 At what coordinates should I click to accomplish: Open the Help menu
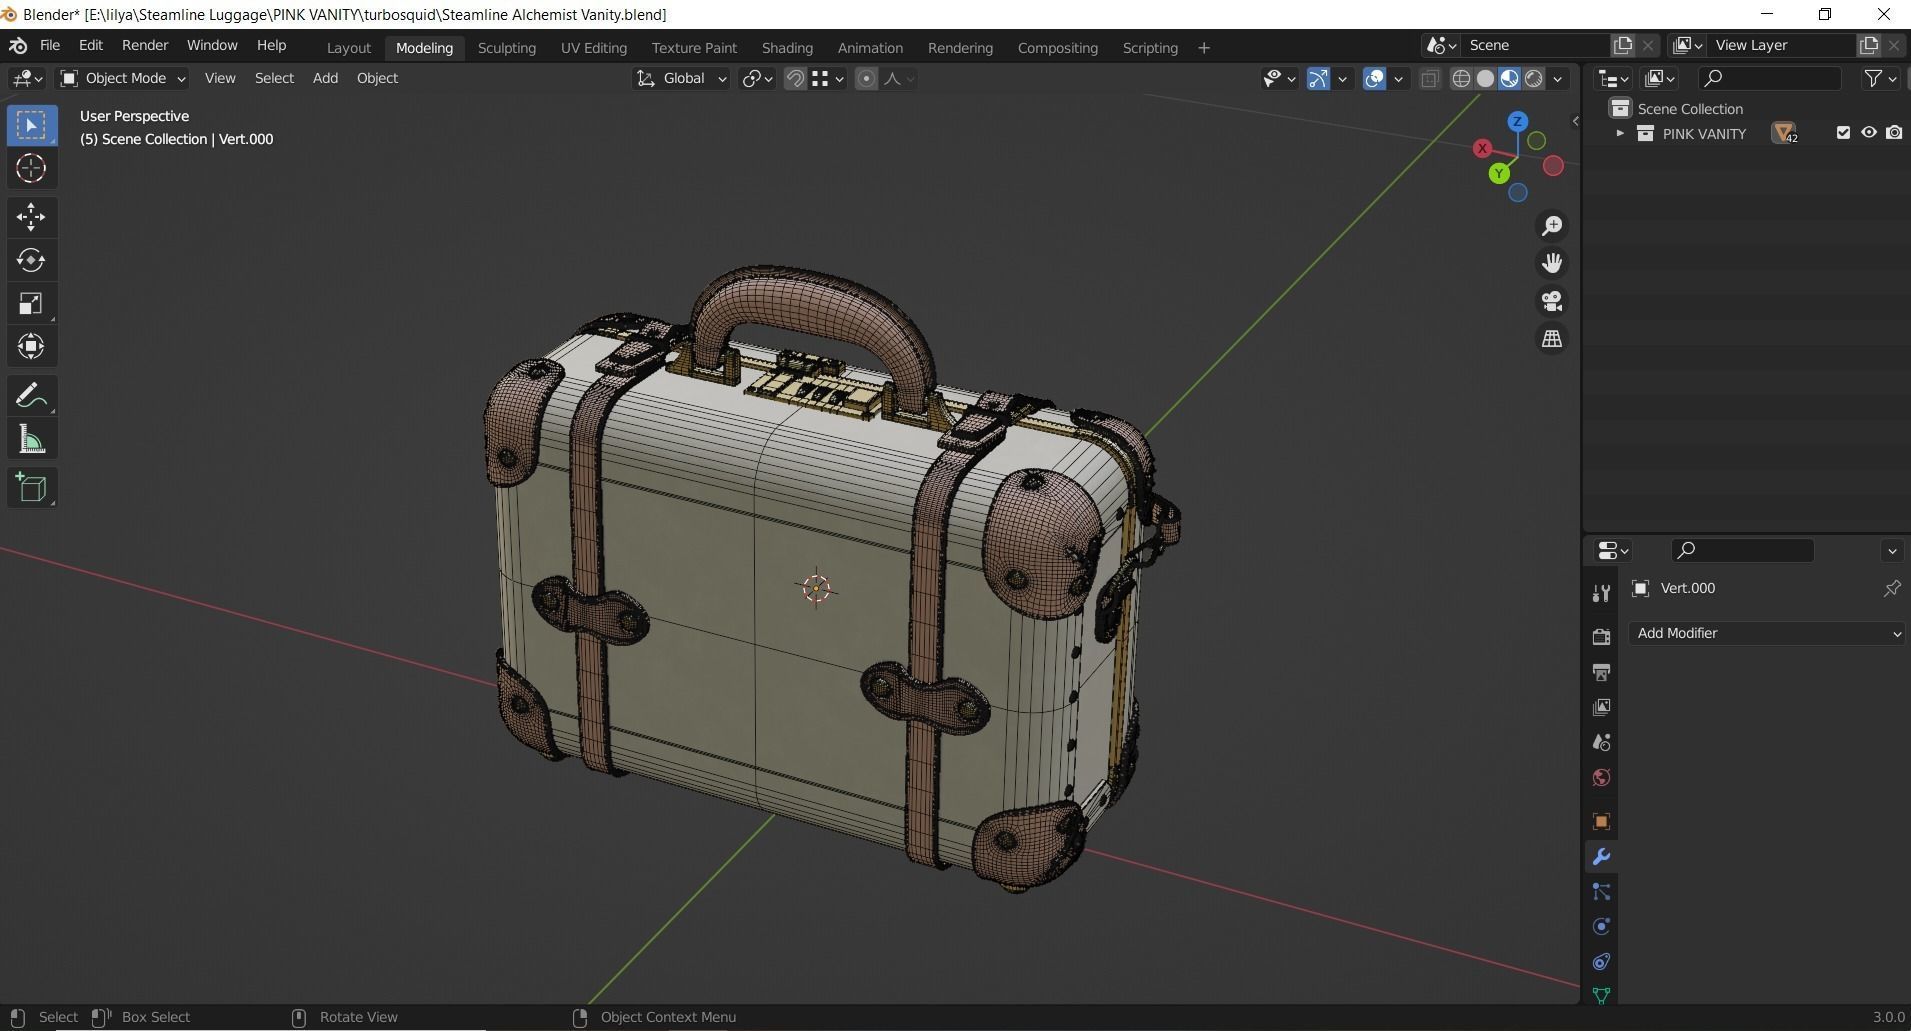point(271,46)
